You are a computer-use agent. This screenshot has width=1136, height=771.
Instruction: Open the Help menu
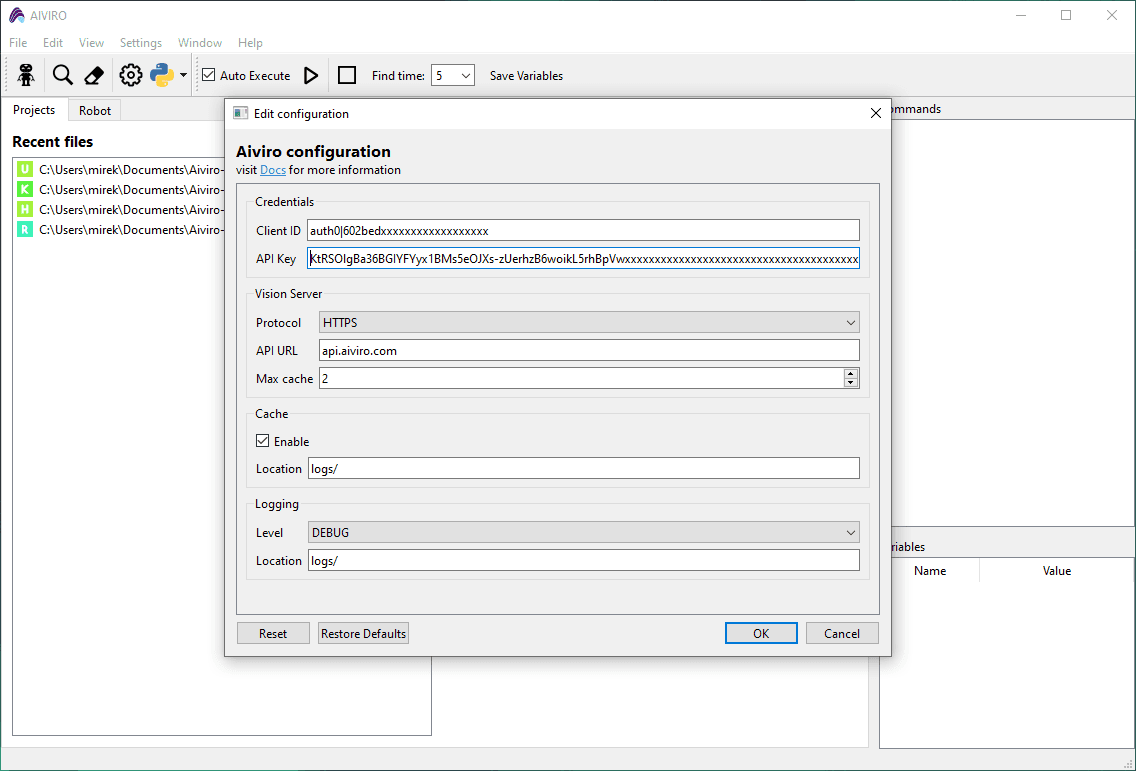[x=250, y=43]
